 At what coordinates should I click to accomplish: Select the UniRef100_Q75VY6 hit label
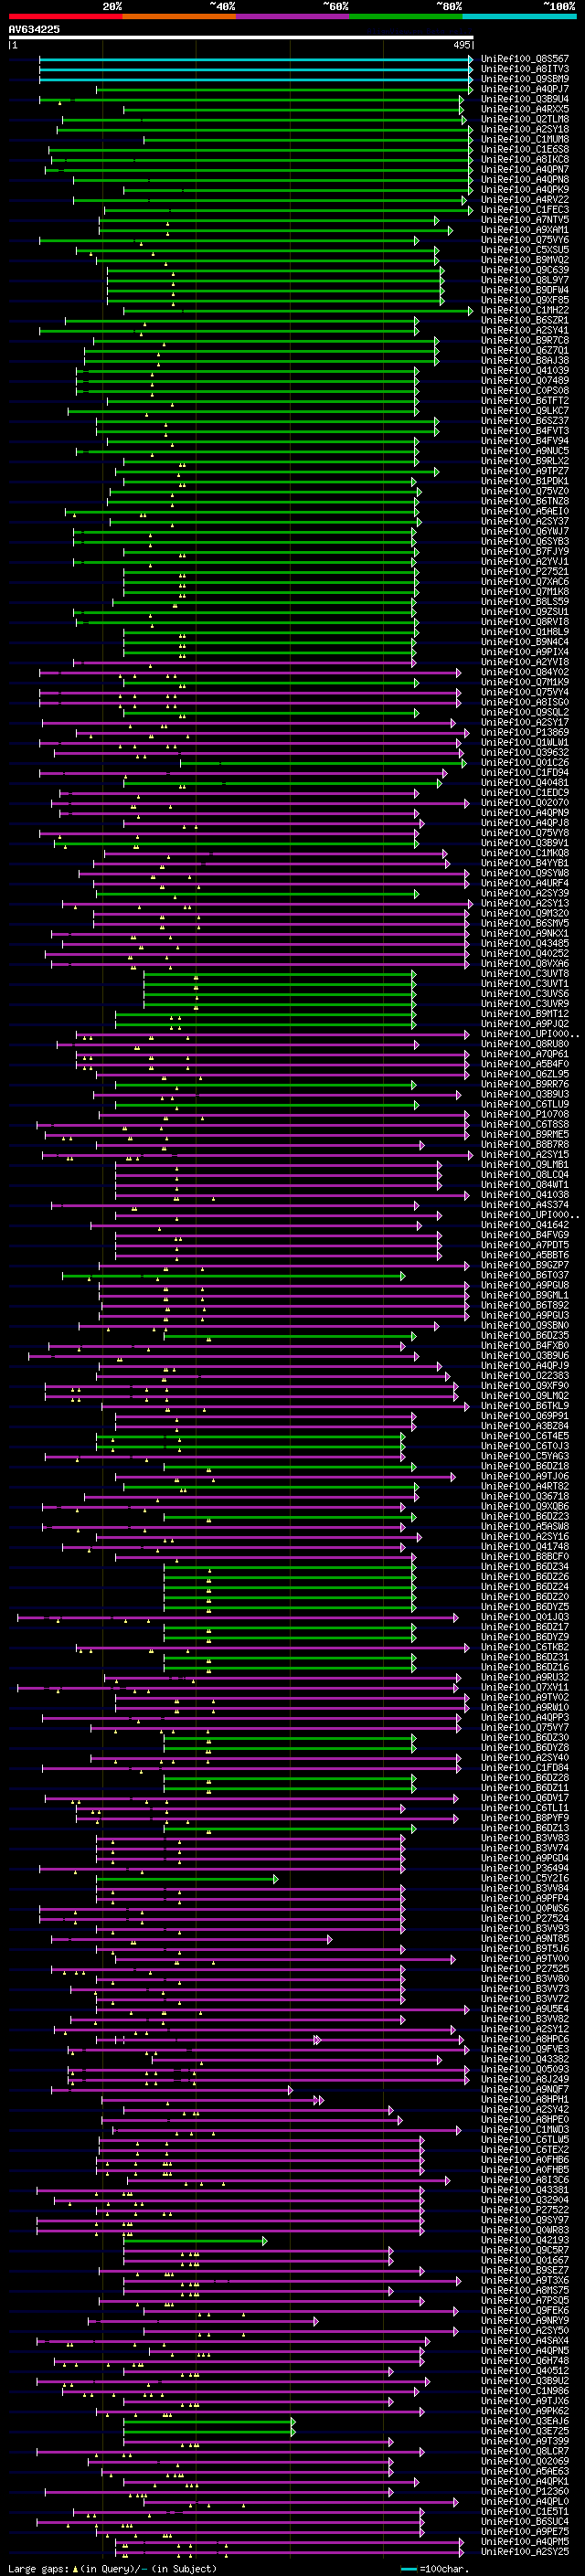(525, 240)
